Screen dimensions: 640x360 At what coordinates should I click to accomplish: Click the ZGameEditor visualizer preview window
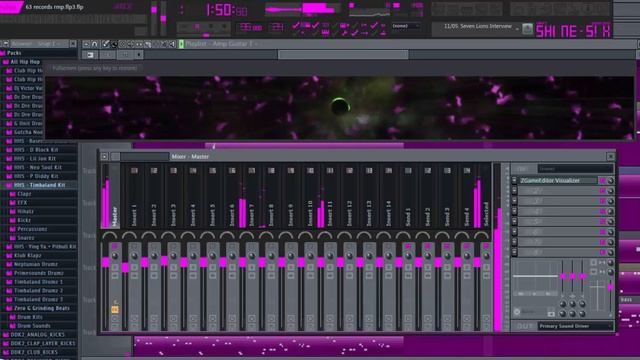point(340,107)
